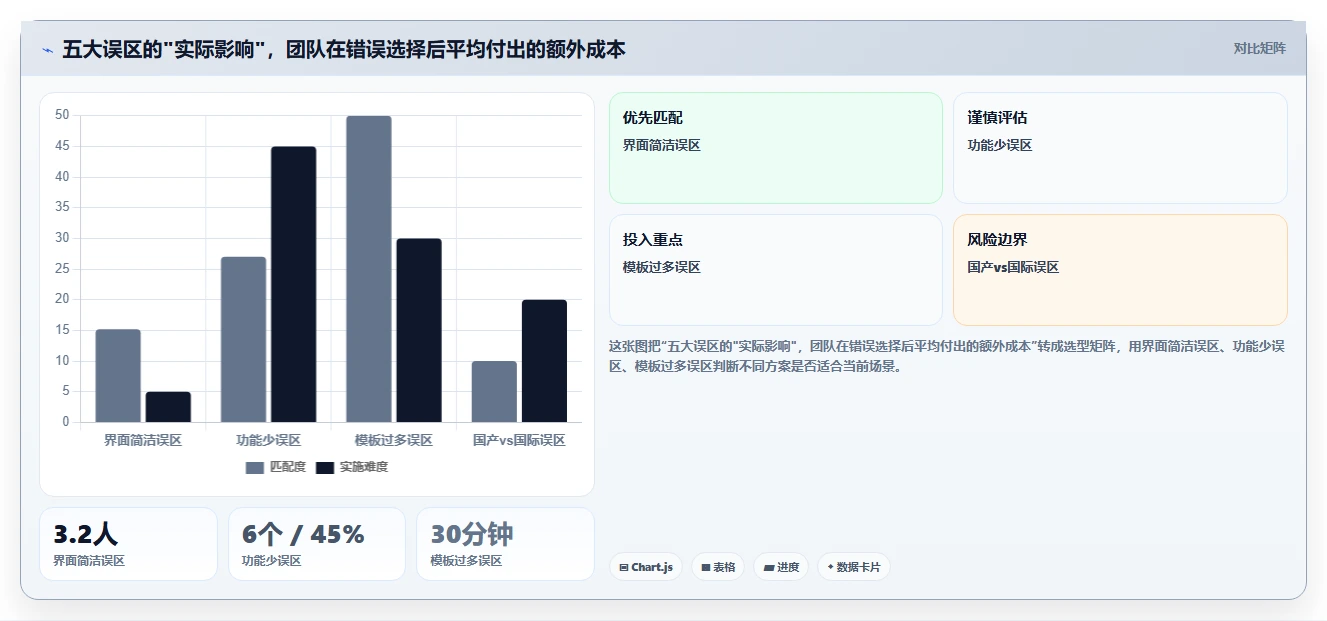1327x621 pixels.
Task: Click the 国产vs国际误区 x-axis label
Action: [x=519, y=440]
